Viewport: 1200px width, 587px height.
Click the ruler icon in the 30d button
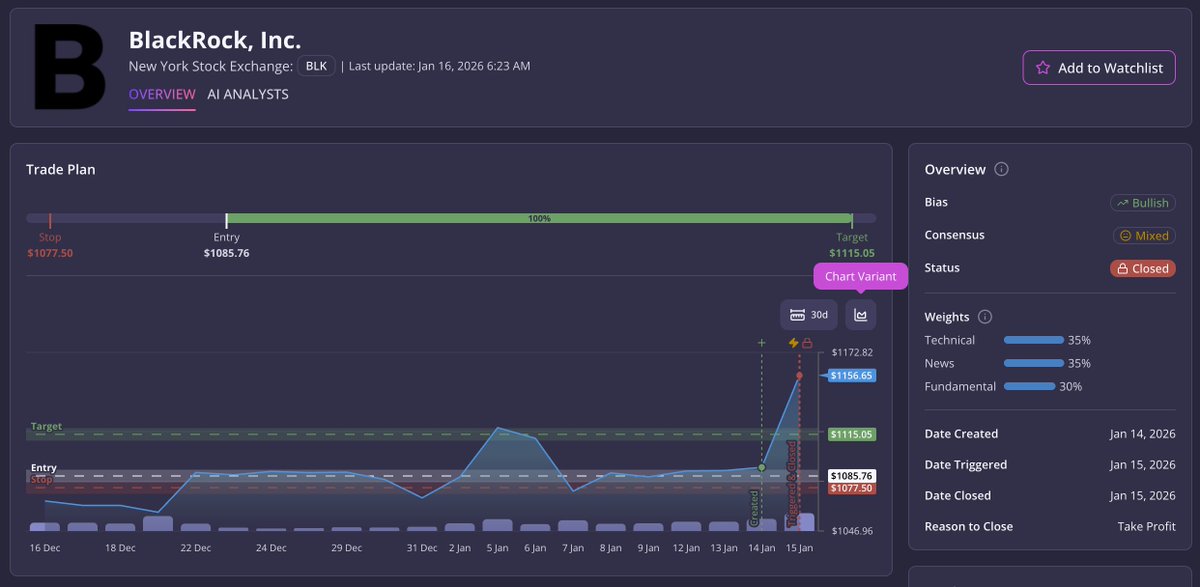(797, 315)
